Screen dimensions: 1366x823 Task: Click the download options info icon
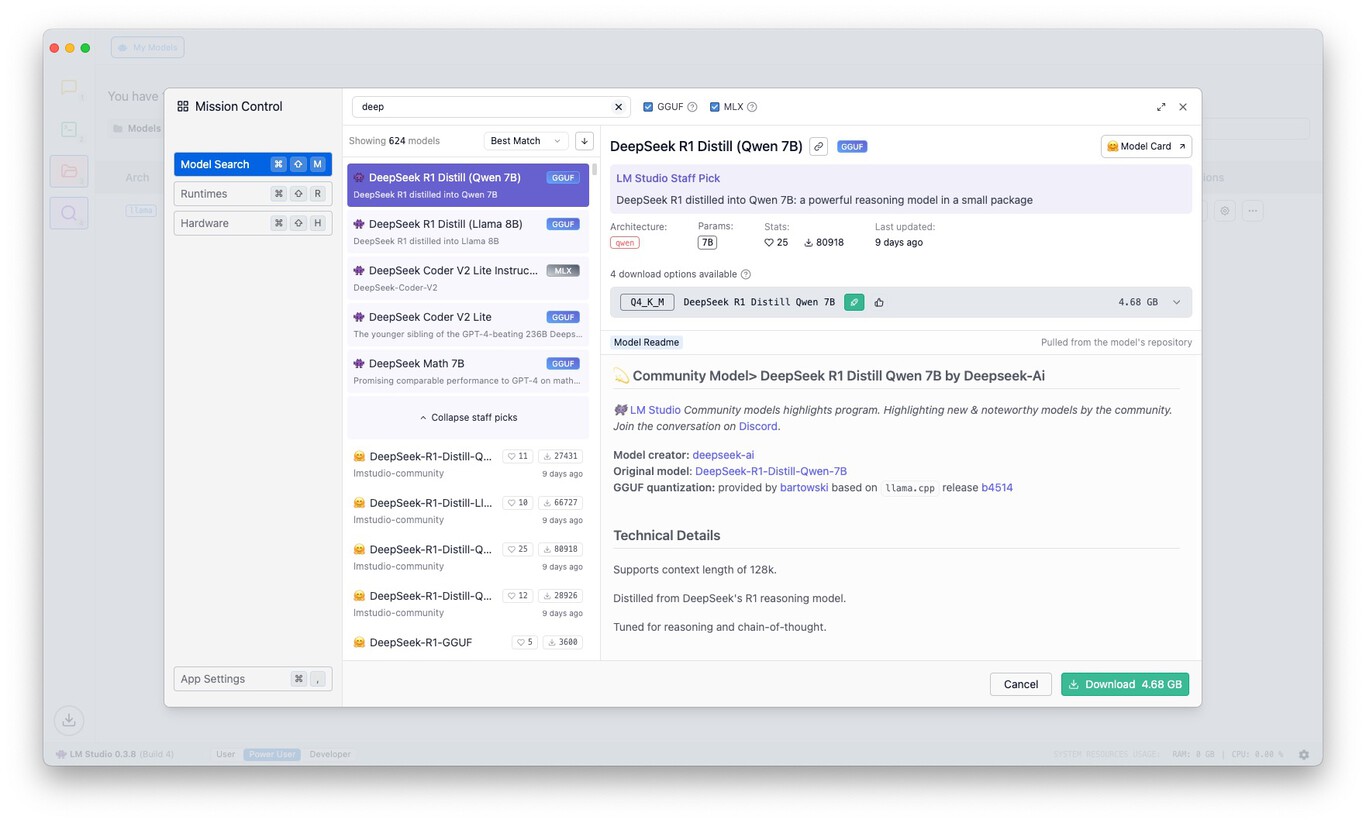coord(745,274)
